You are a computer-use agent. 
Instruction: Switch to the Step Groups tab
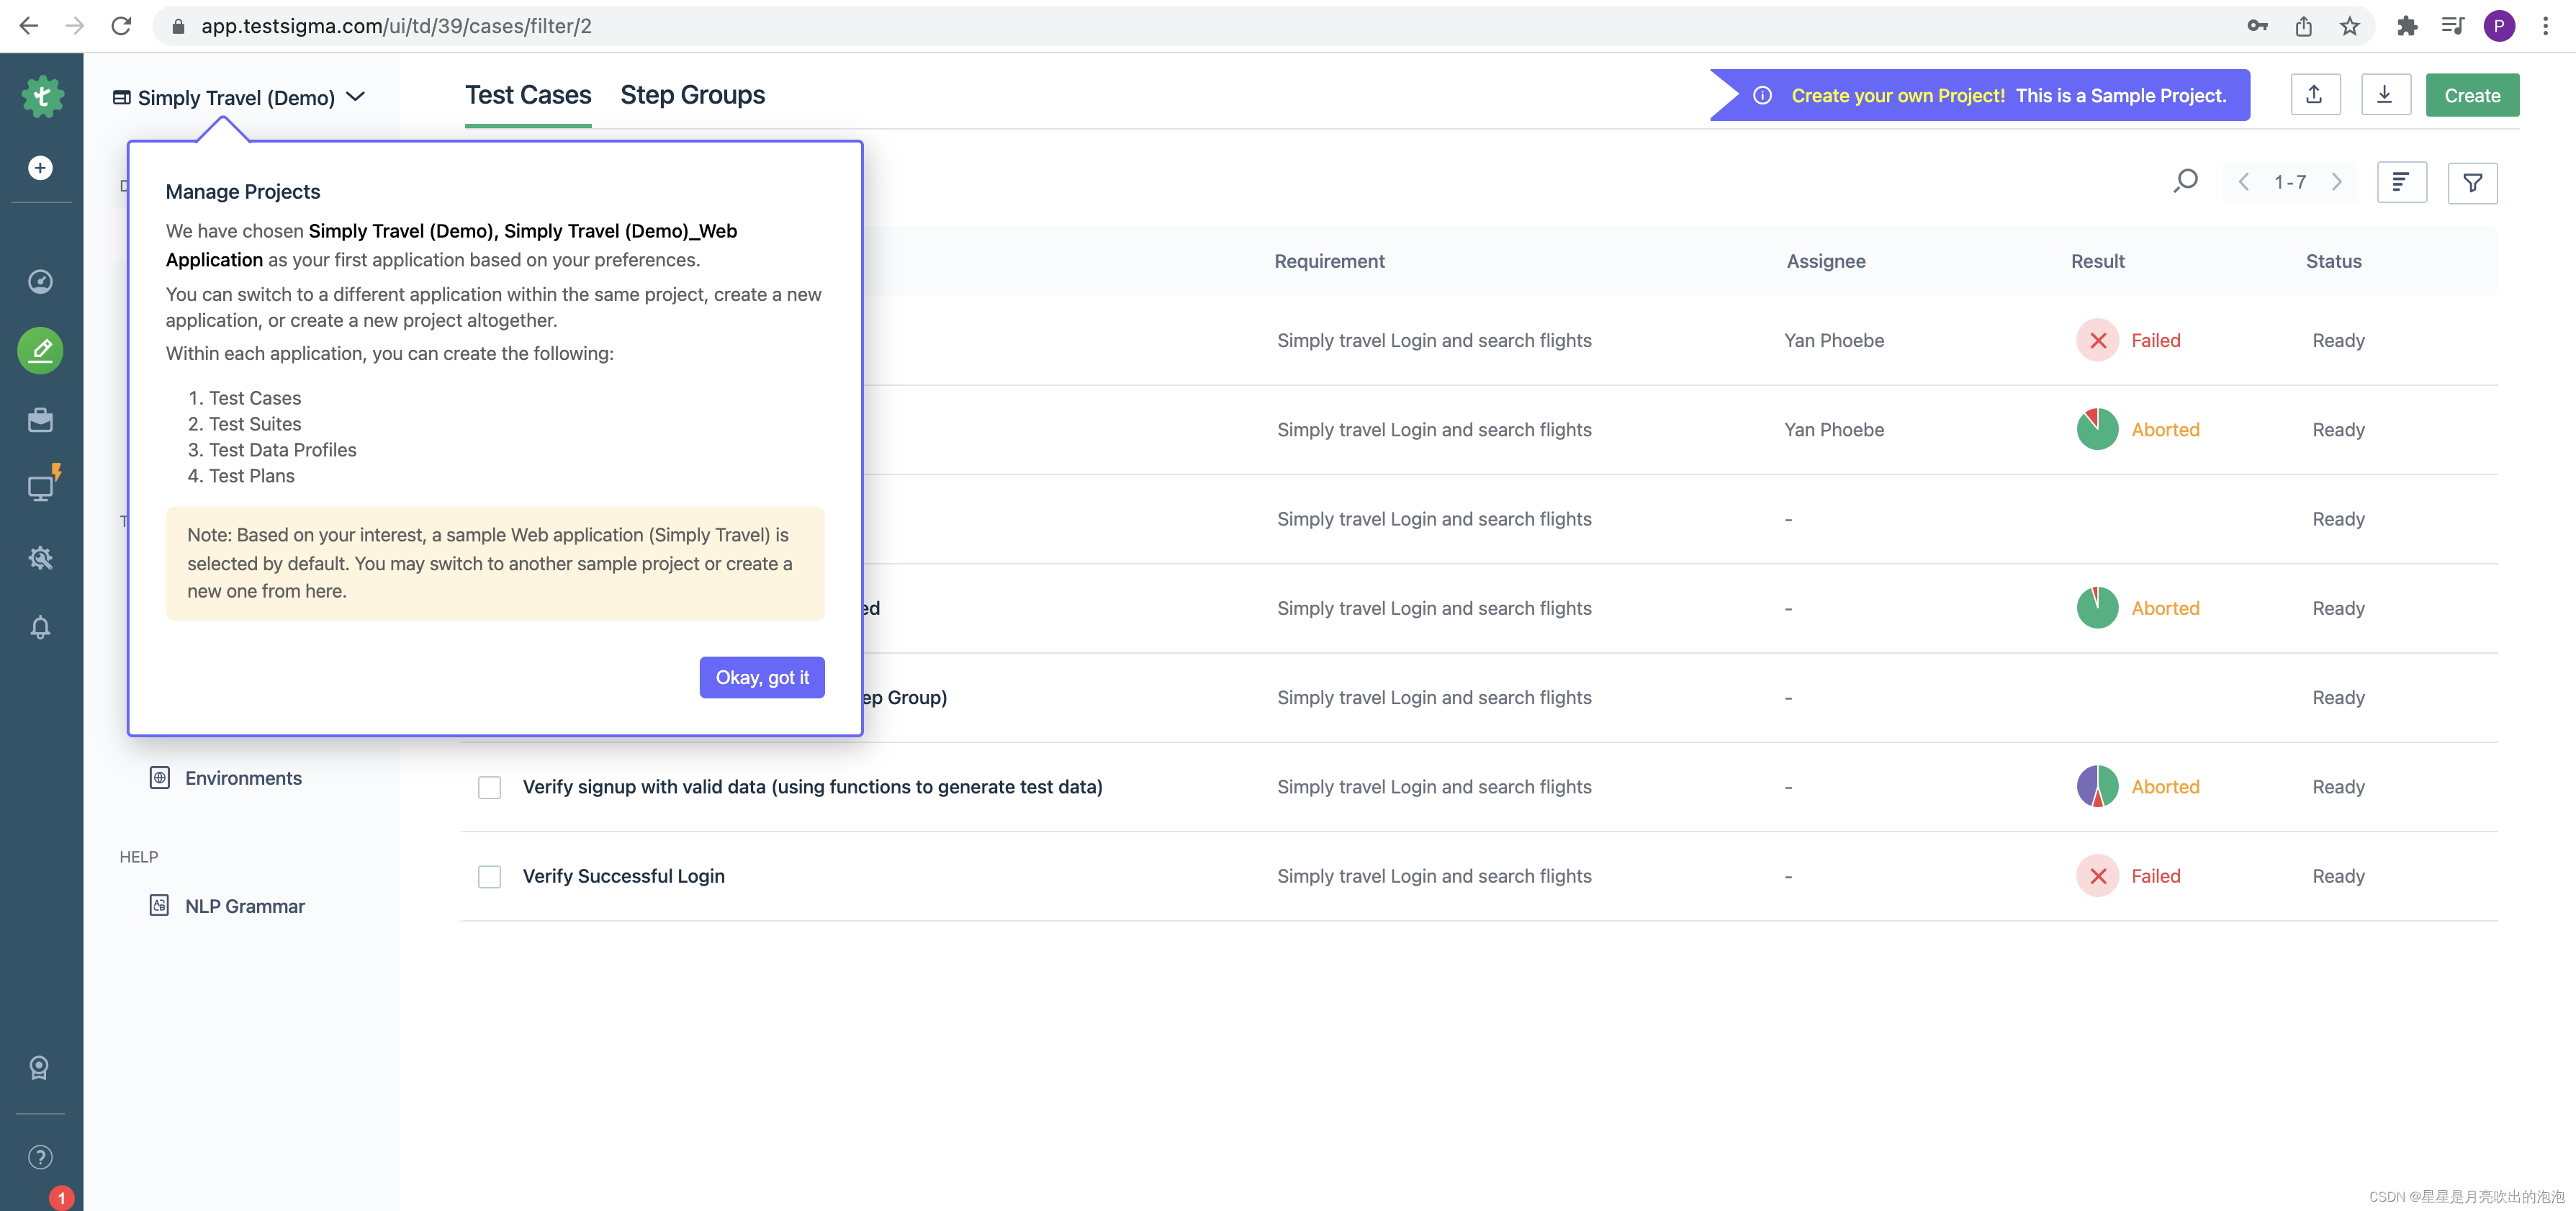692,95
